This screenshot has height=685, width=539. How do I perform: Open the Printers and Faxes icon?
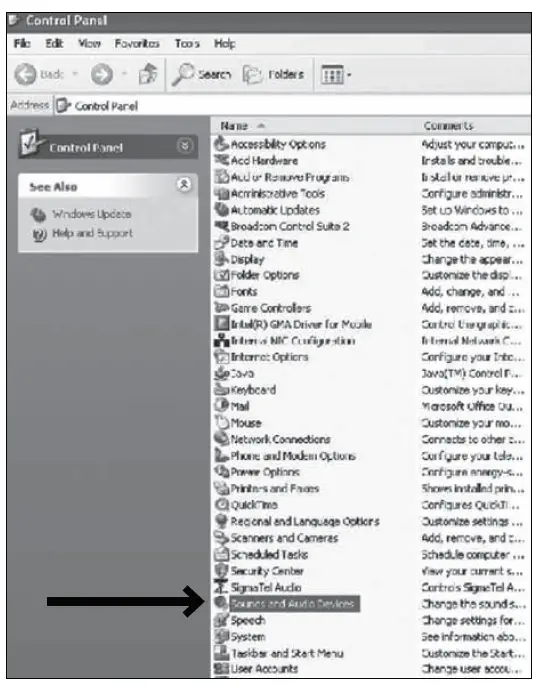point(221,488)
